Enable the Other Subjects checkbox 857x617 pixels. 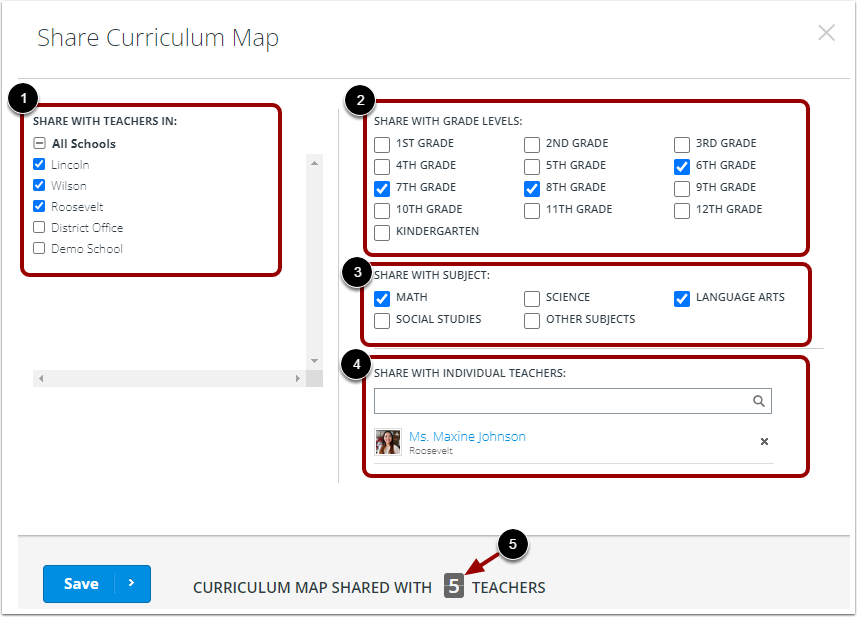pos(532,321)
